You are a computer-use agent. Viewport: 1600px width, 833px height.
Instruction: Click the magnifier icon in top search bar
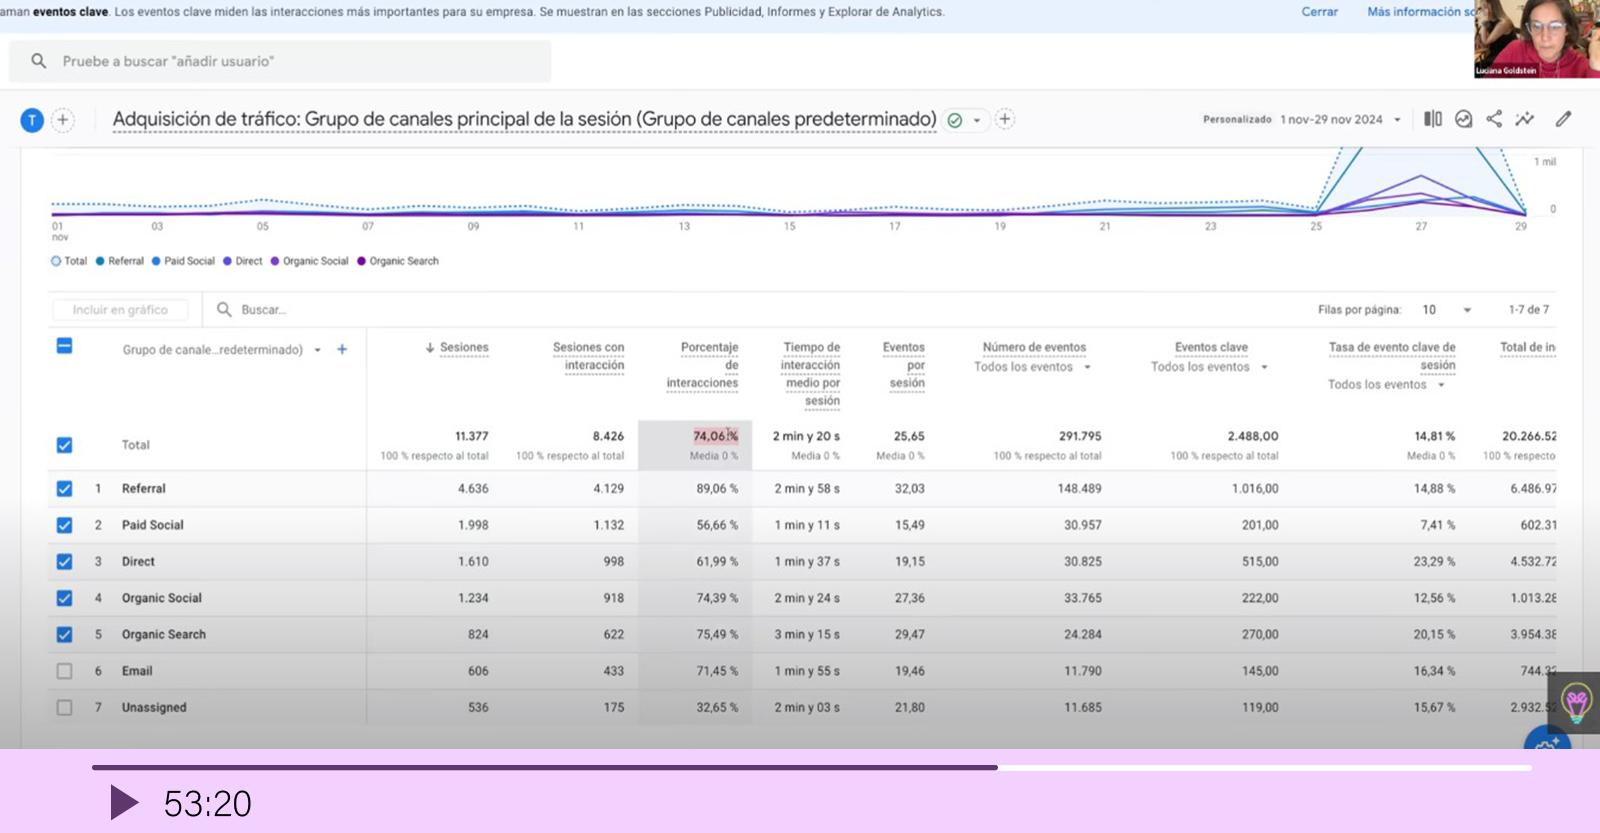point(39,61)
